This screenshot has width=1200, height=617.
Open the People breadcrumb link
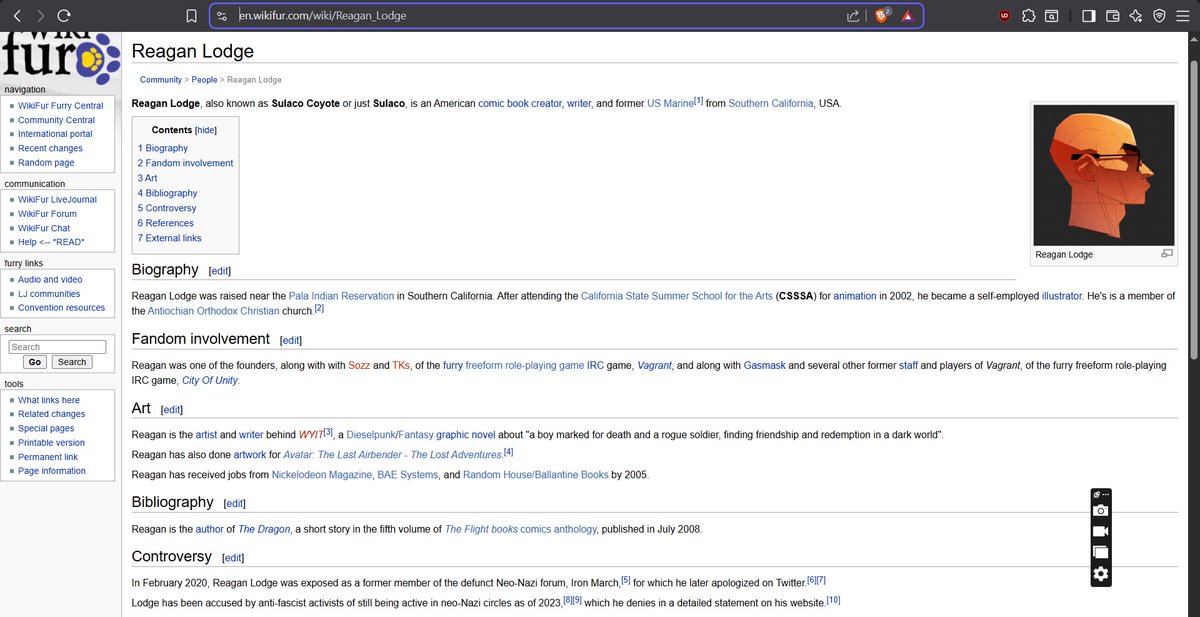[204, 80]
